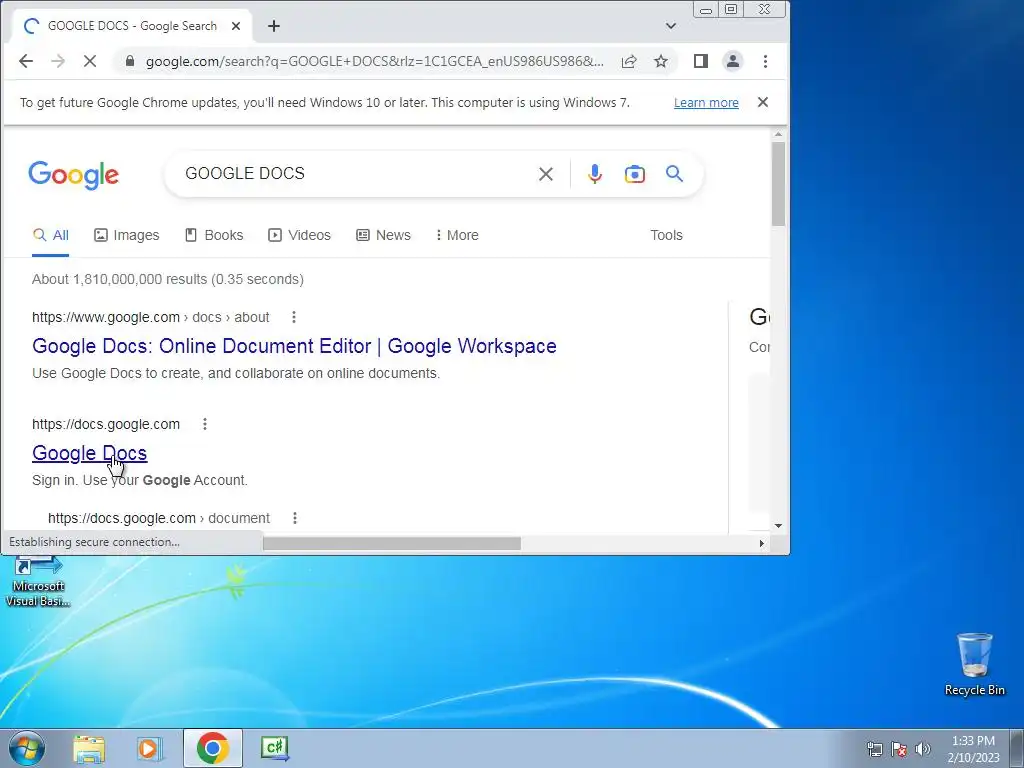
Task: Open the side panel icon in Chrome toolbar
Action: pos(701,61)
